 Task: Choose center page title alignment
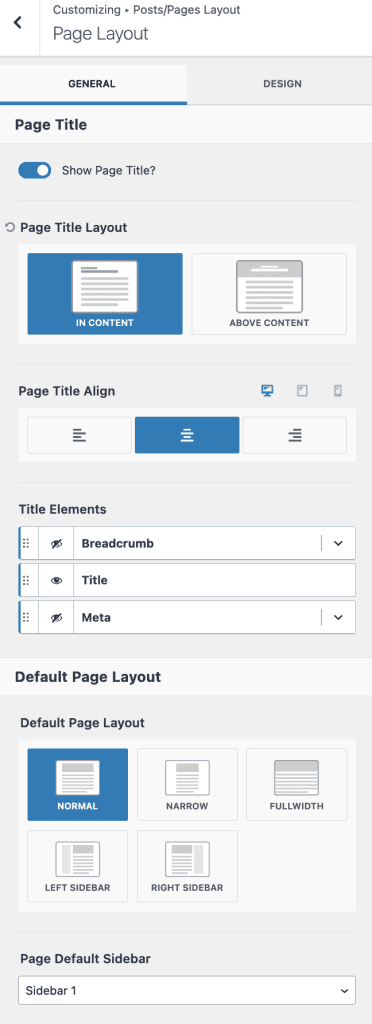coord(187,435)
